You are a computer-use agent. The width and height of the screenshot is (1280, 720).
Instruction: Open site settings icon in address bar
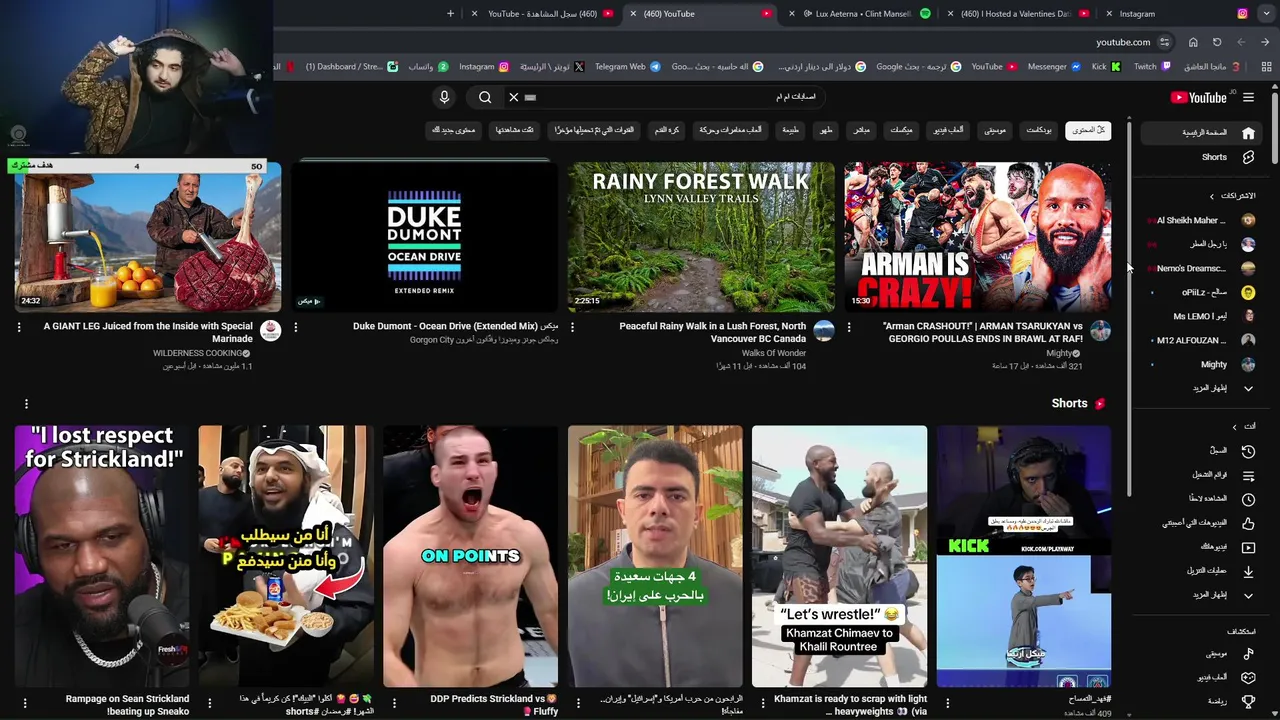pos(1164,42)
